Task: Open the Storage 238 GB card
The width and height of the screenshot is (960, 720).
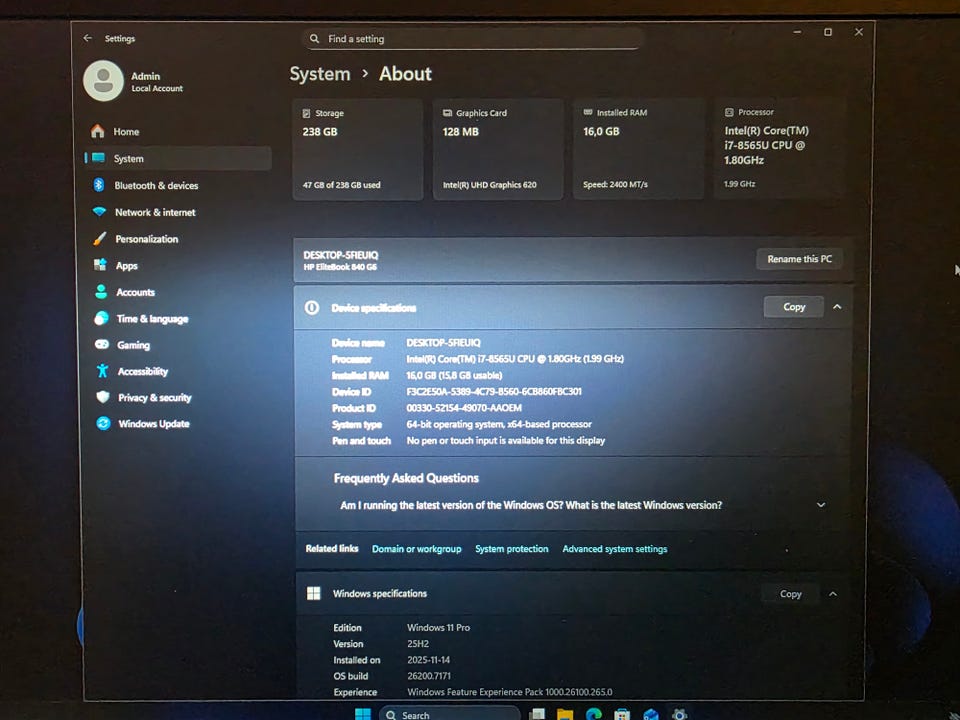Action: pyautogui.click(x=358, y=149)
